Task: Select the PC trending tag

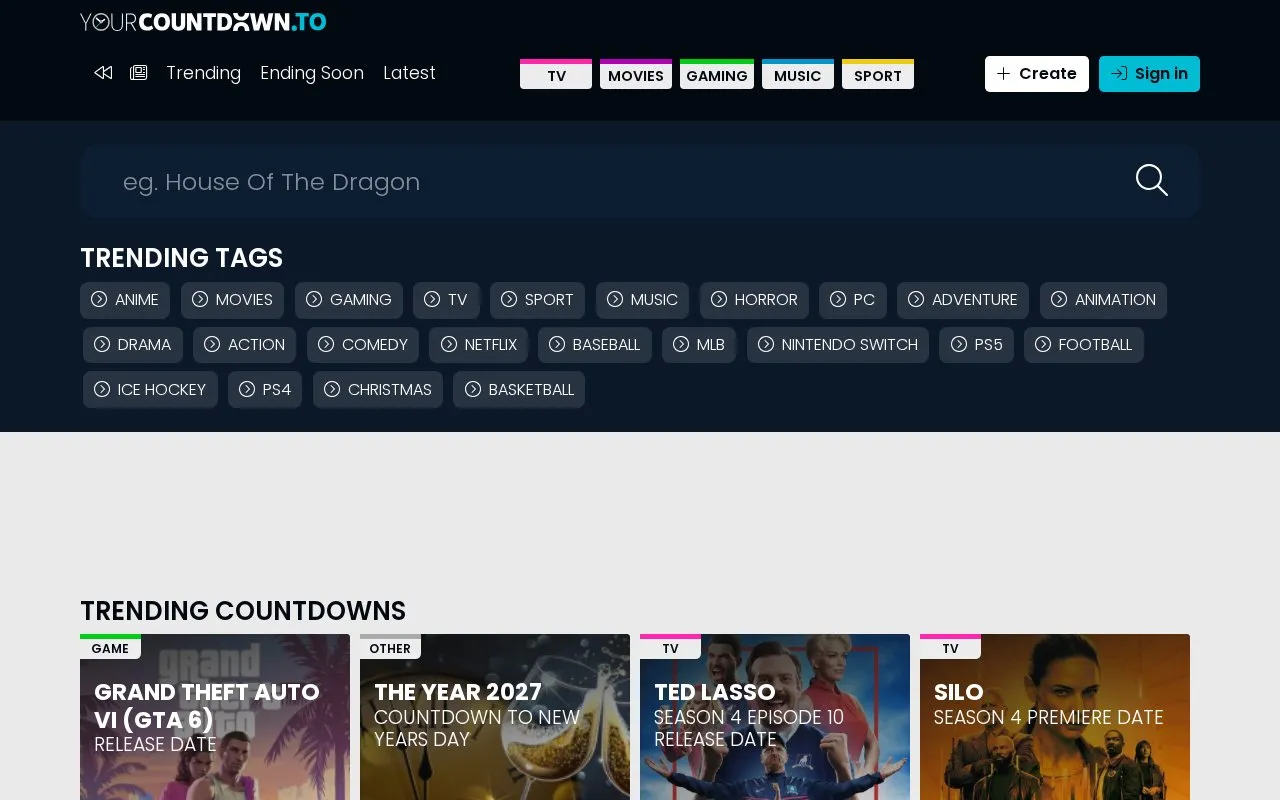Action: [x=853, y=300]
